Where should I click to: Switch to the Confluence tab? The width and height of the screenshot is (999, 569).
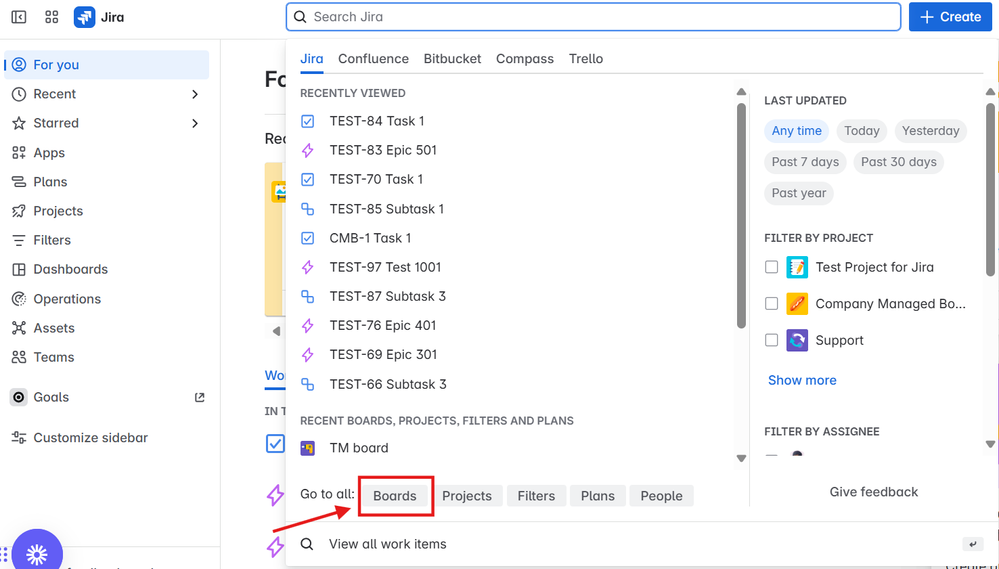pos(373,59)
